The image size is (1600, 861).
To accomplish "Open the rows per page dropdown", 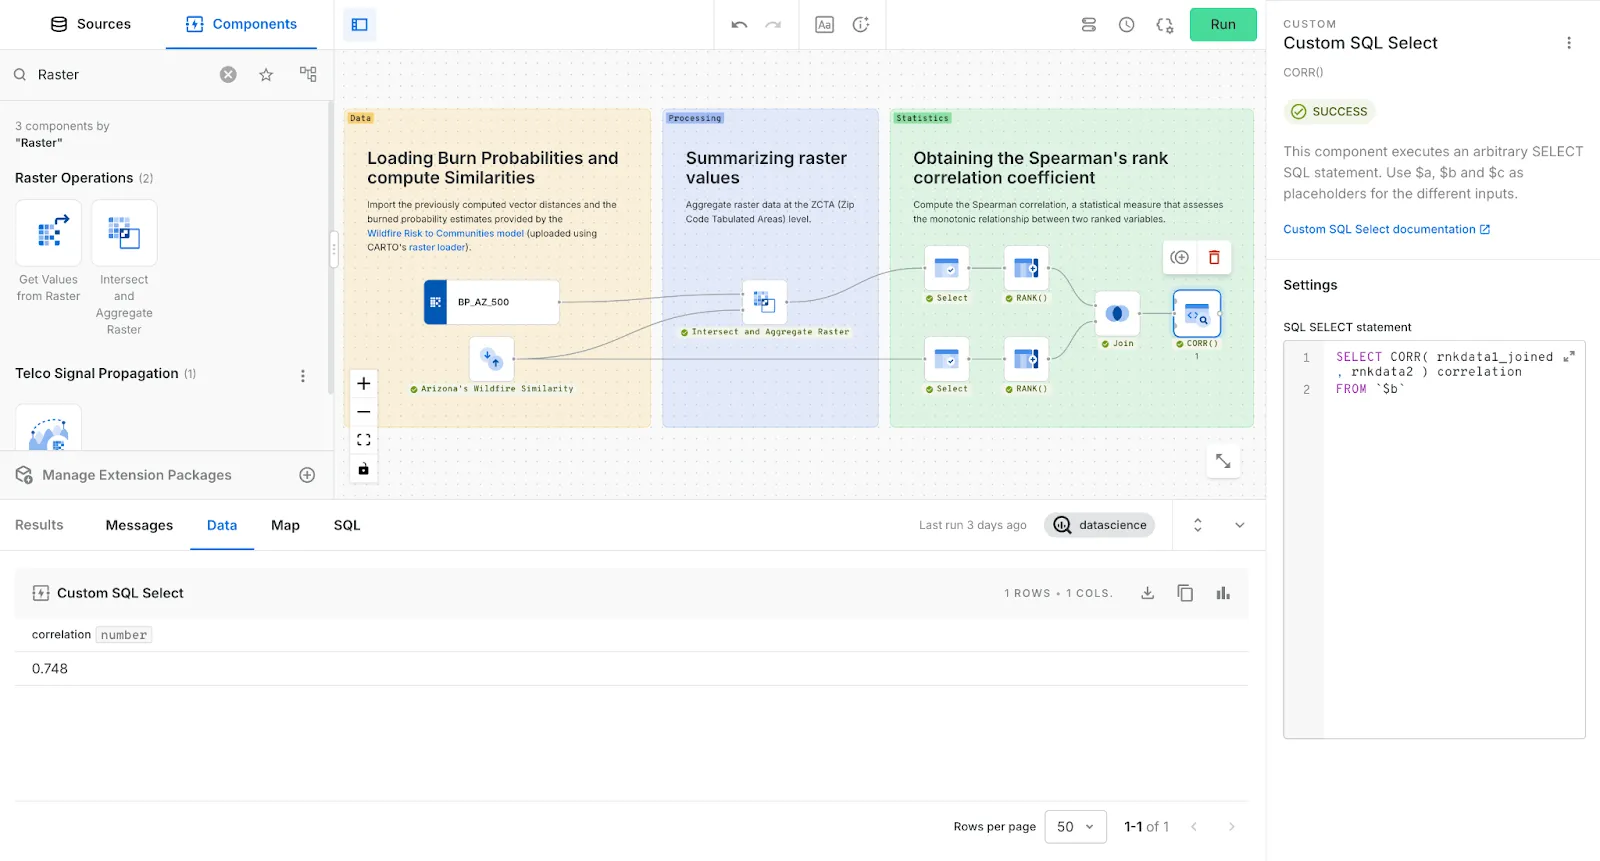I will point(1075,827).
